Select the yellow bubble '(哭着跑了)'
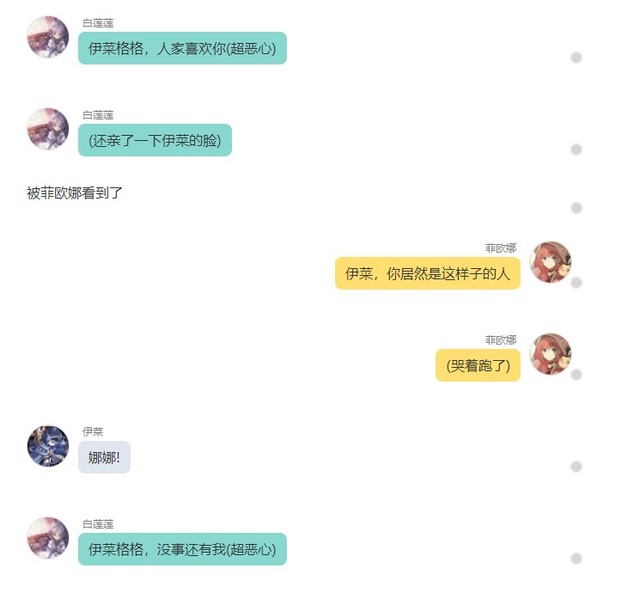 pyautogui.click(x=478, y=365)
